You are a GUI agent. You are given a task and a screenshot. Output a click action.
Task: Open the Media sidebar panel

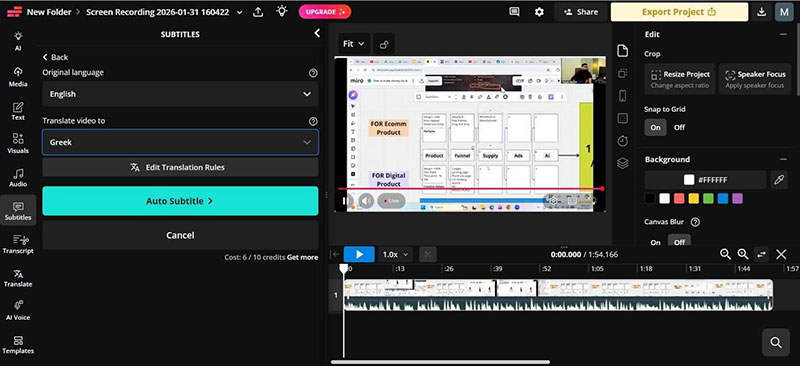[x=18, y=77]
